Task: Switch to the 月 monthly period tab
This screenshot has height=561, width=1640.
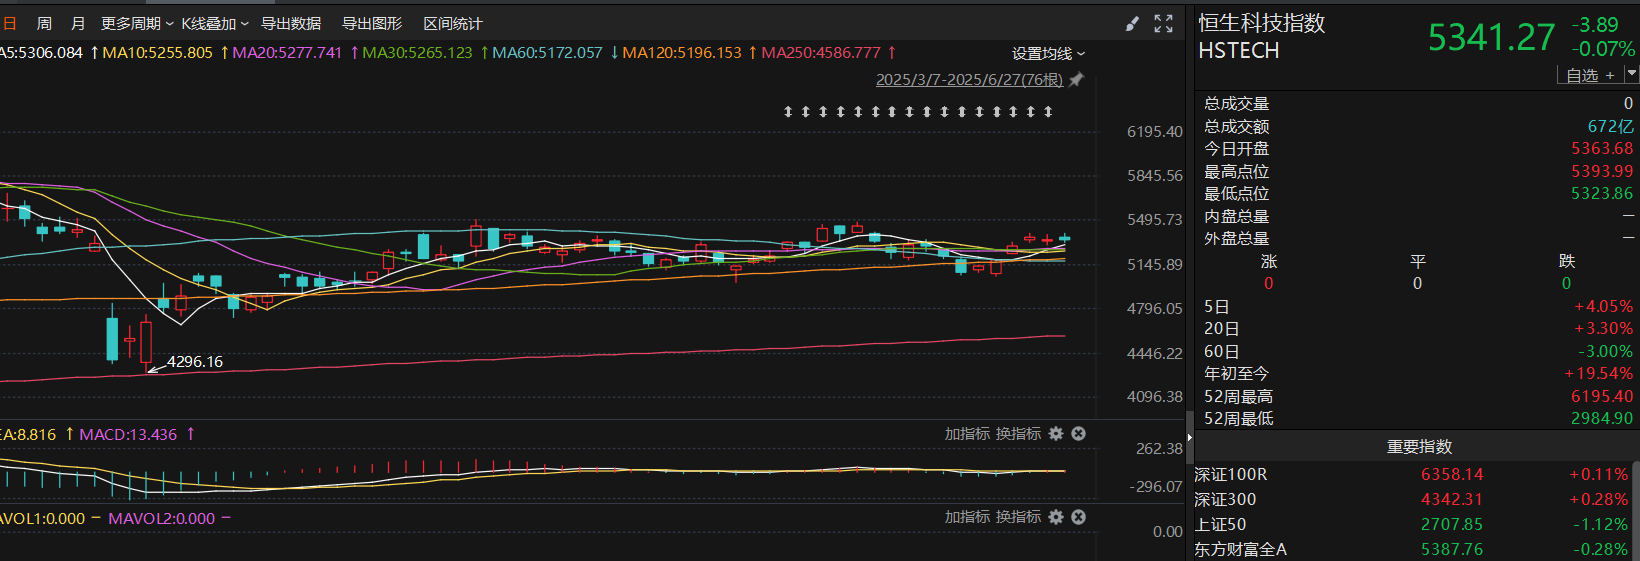Action: coord(78,24)
